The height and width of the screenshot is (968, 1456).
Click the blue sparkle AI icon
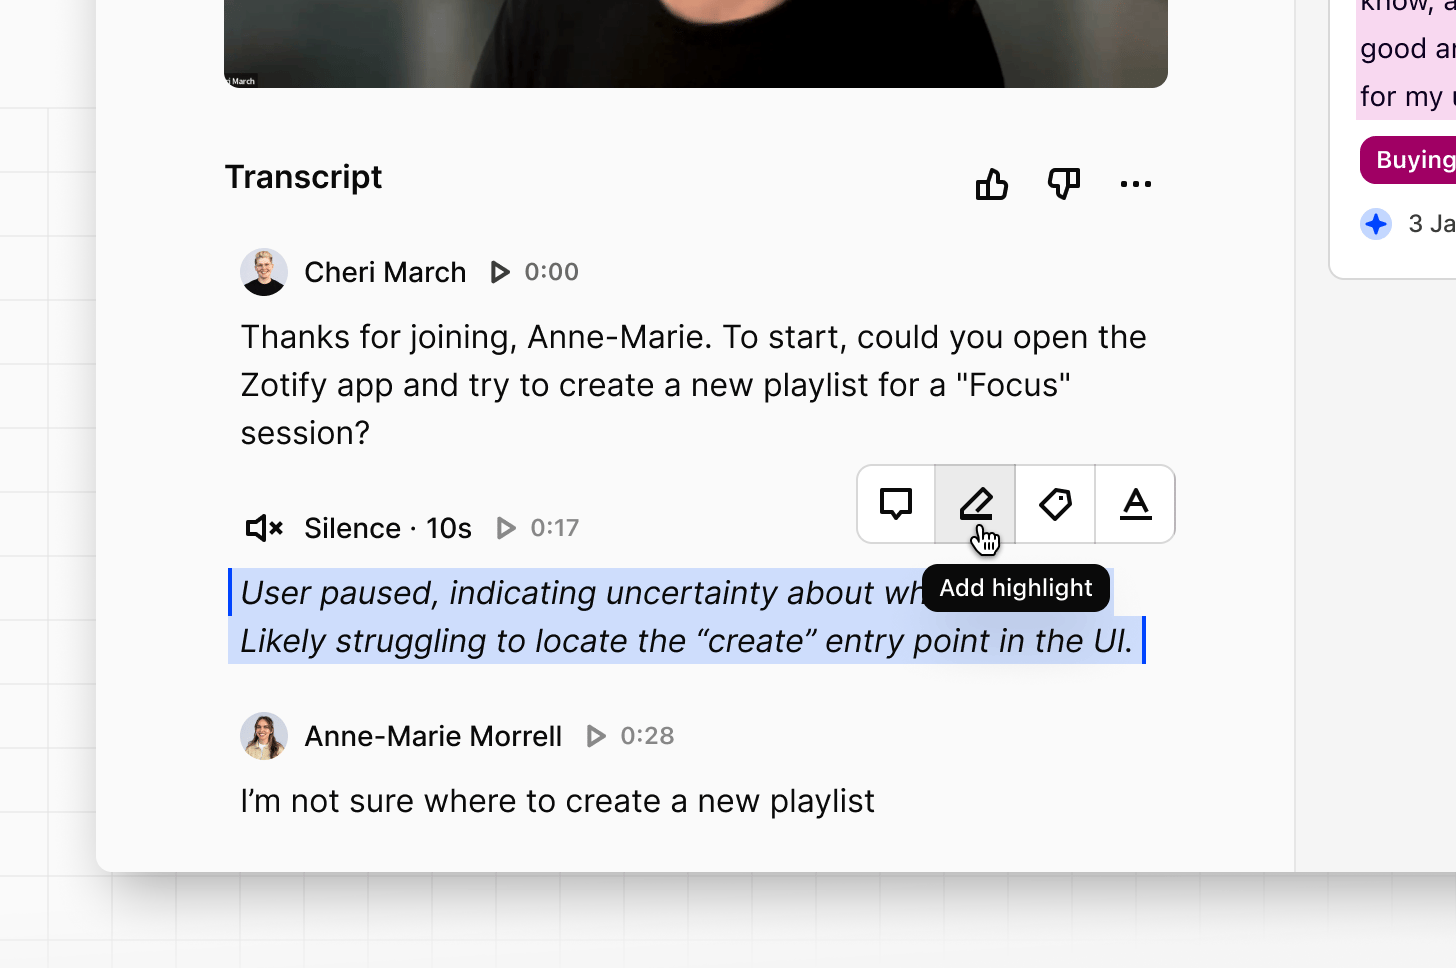pyautogui.click(x=1376, y=224)
